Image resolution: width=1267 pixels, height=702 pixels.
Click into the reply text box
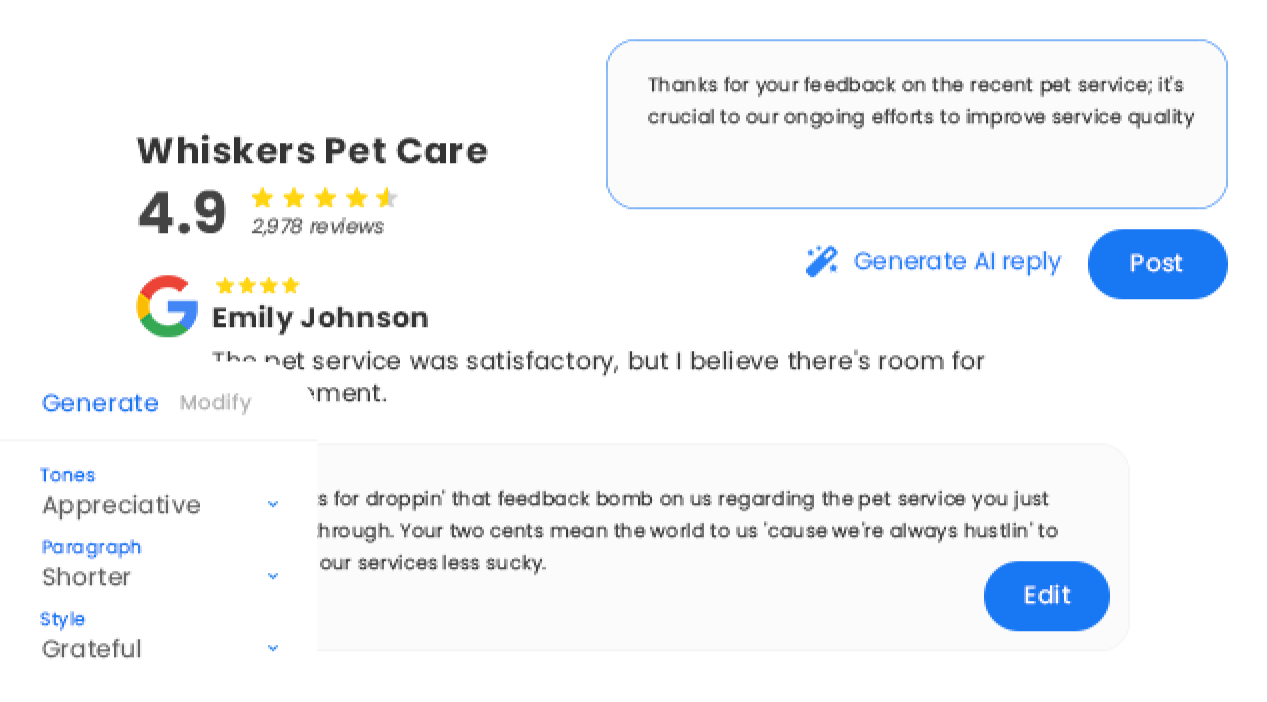917,124
